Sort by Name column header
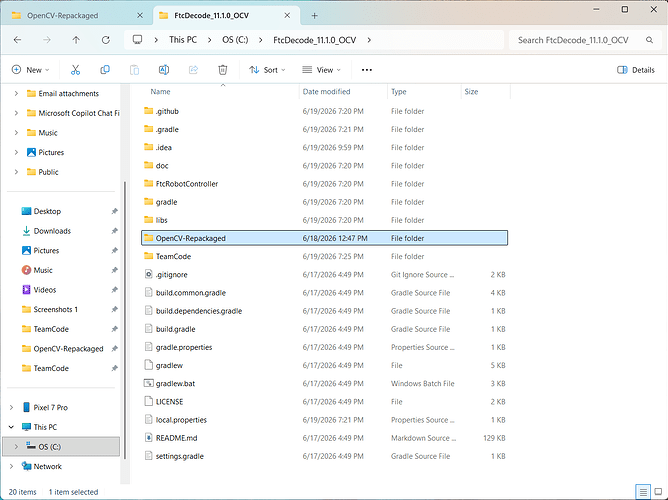This screenshot has width=668, height=500. (160, 92)
